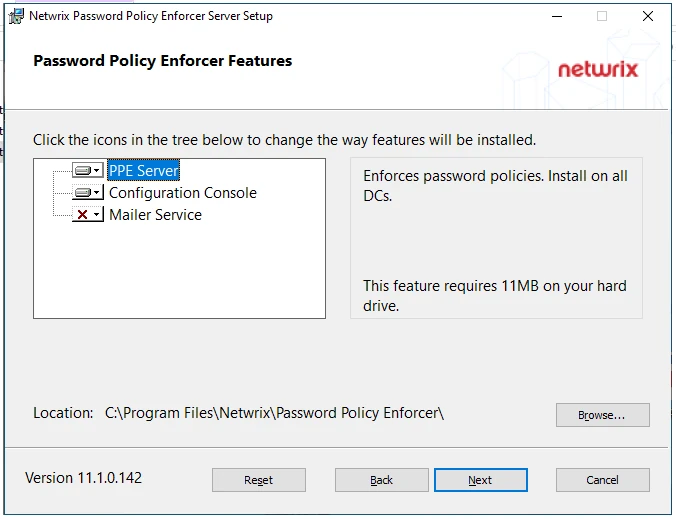Click the PPE Server drive icon
Image resolution: width=676 pixels, height=519 pixels.
[x=82, y=171]
